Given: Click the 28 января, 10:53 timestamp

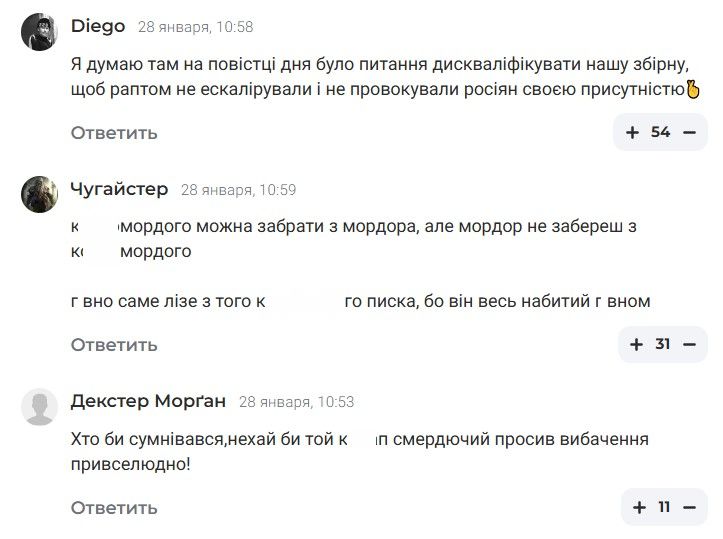Looking at the screenshot, I should (297, 402).
